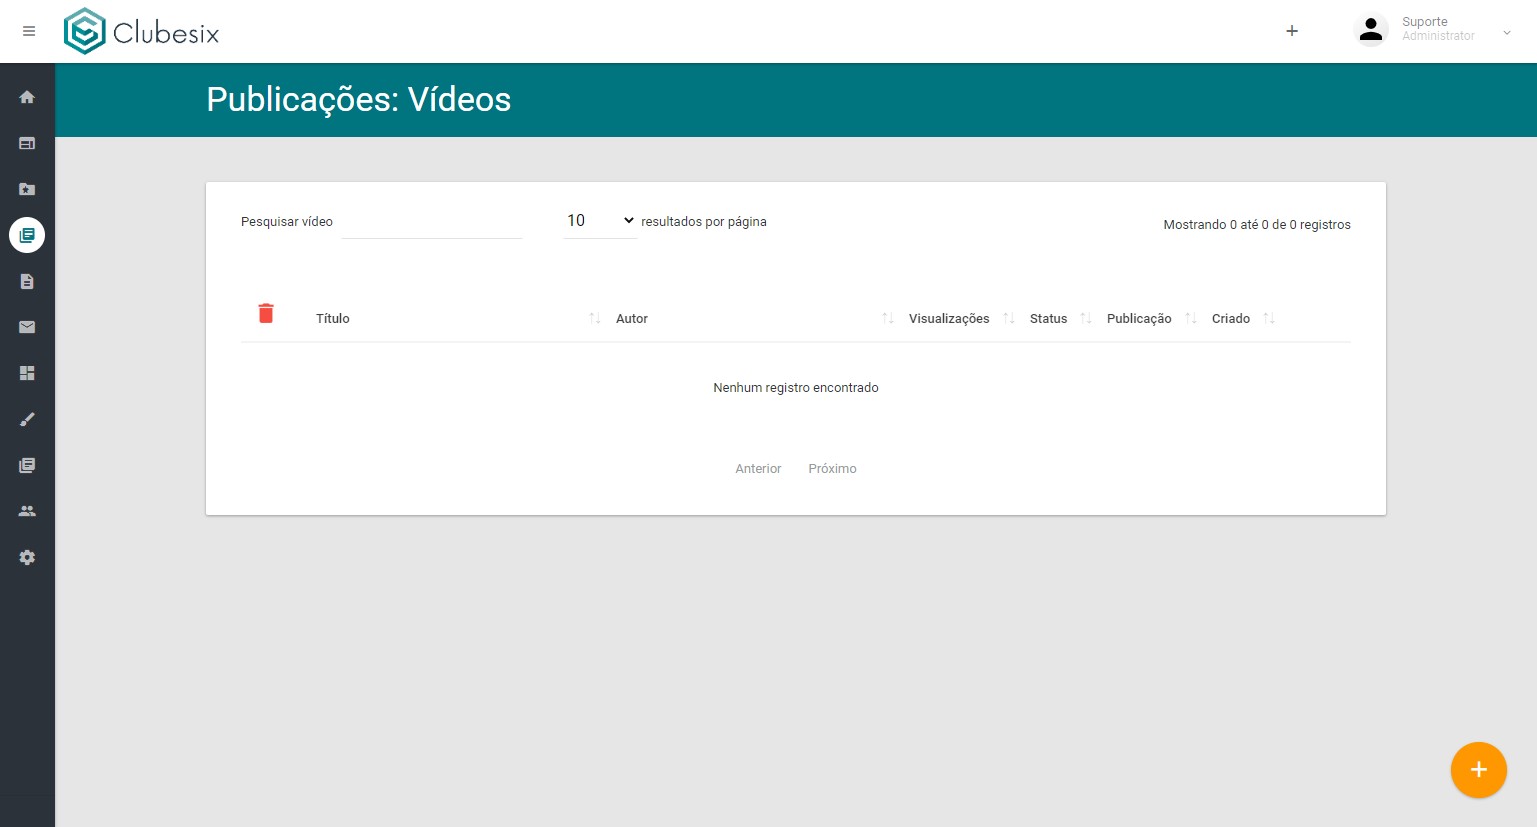Go to Próximo page
This screenshot has width=1537, height=827.
pos(832,469)
